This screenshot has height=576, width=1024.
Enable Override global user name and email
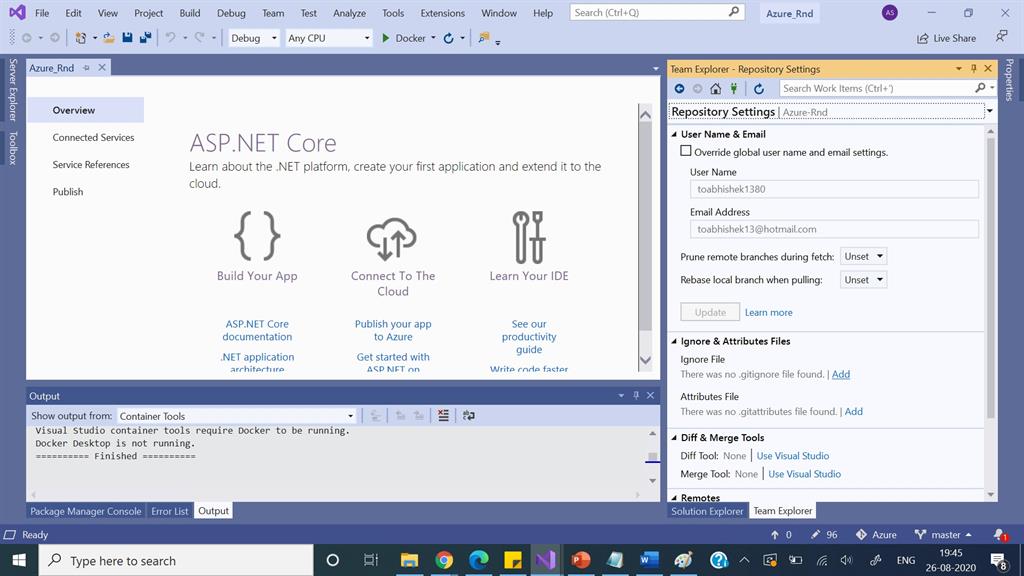(686, 151)
